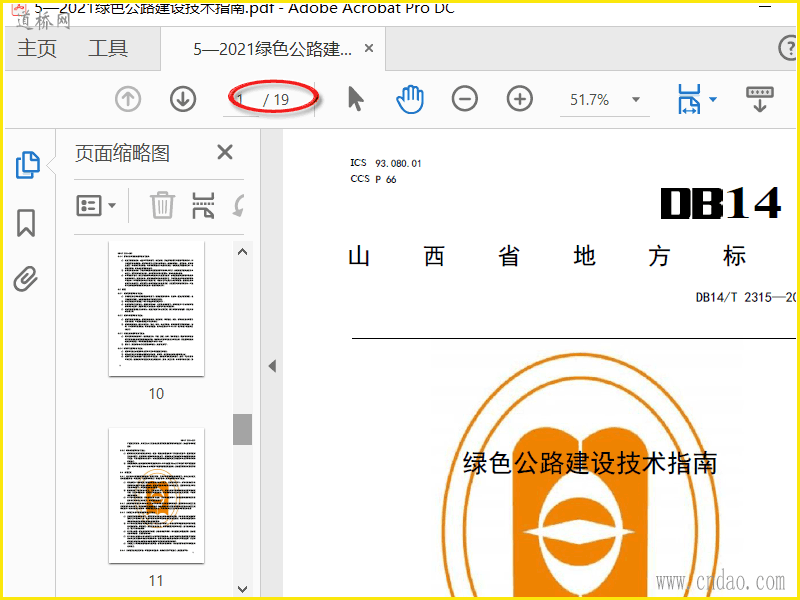Image resolution: width=800 pixels, height=600 pixels.
Task: Select page 11 thumbnail
Action: 157,496
